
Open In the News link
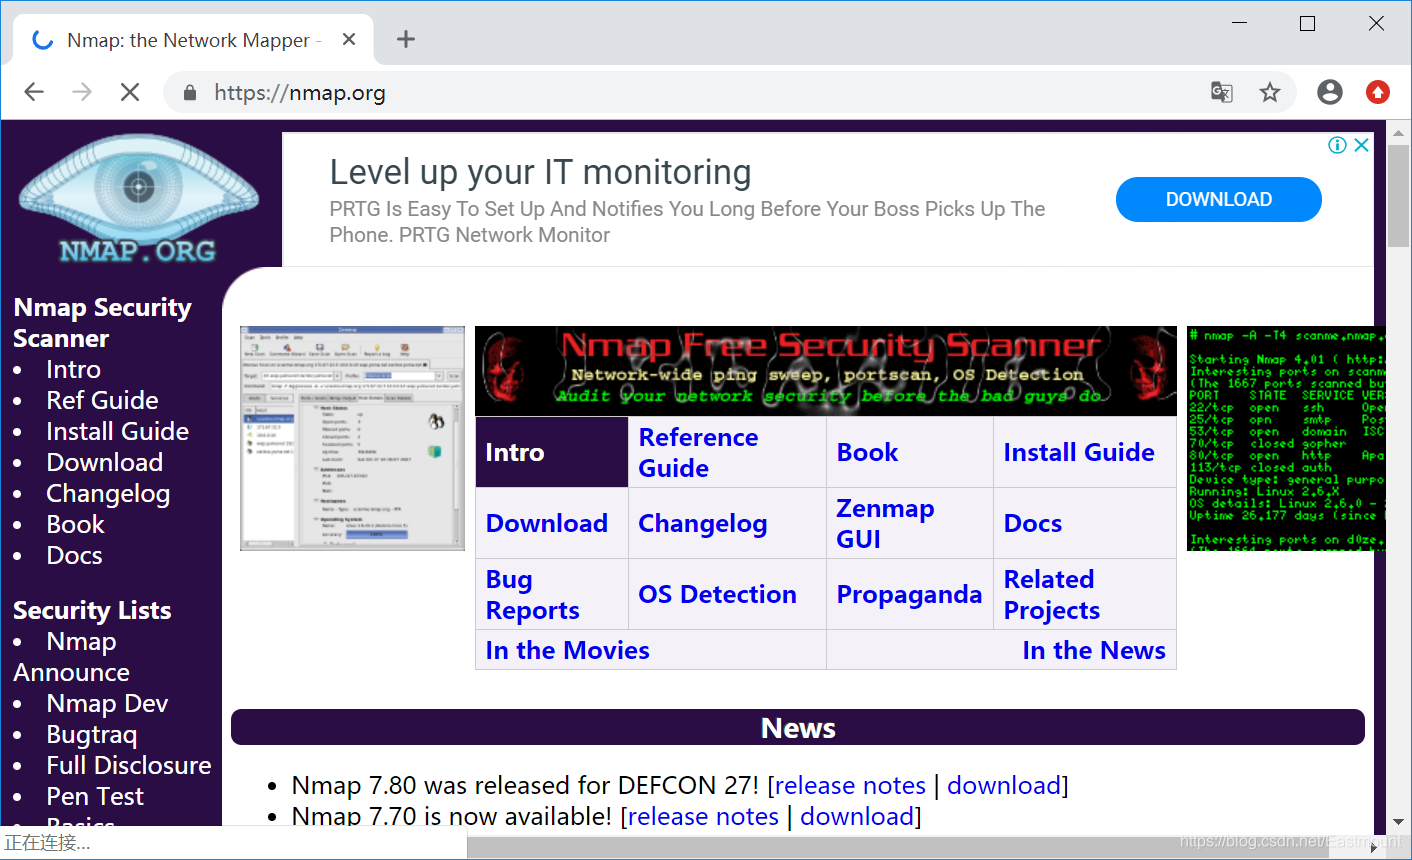pyautogui.click(x=1094, y=650)
